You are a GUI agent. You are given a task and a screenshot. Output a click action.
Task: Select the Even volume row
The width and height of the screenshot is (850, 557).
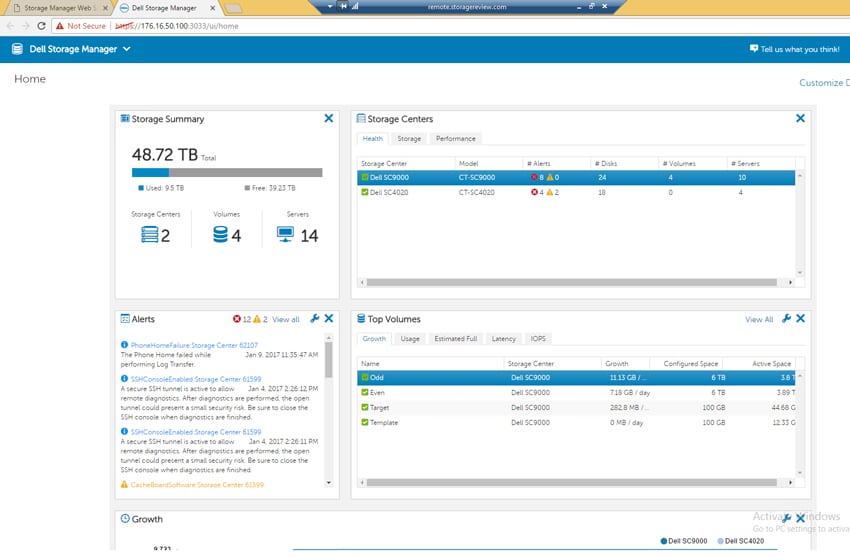(576, 393)
